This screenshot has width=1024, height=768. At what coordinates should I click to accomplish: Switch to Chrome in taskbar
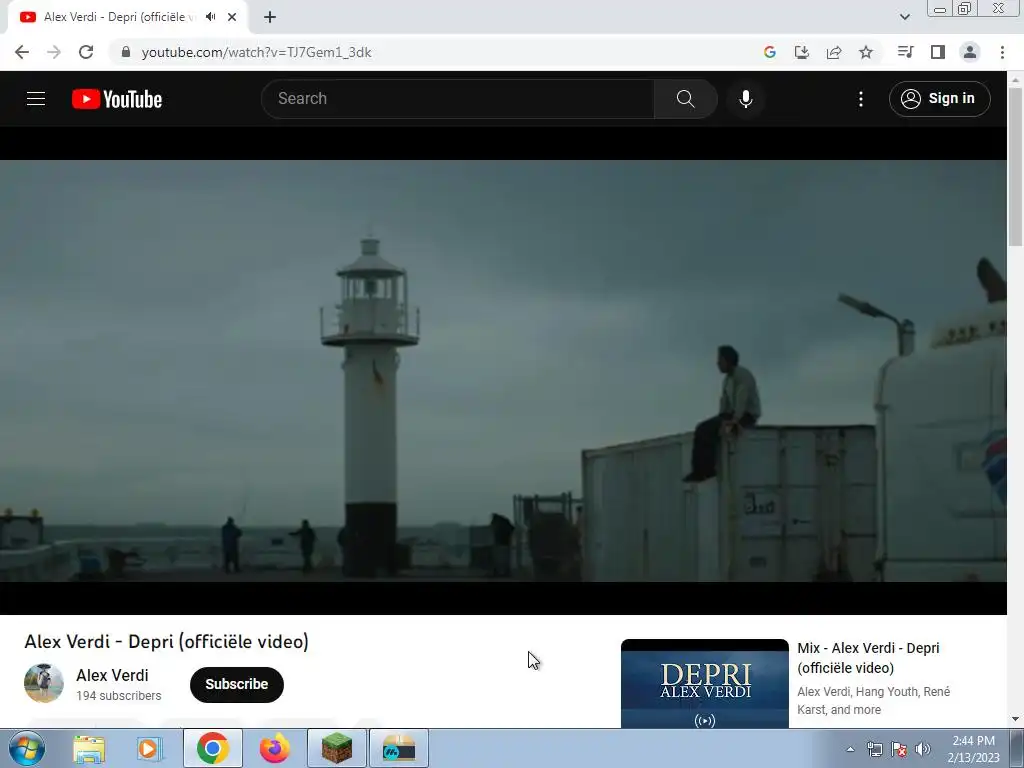pos(212,748)
